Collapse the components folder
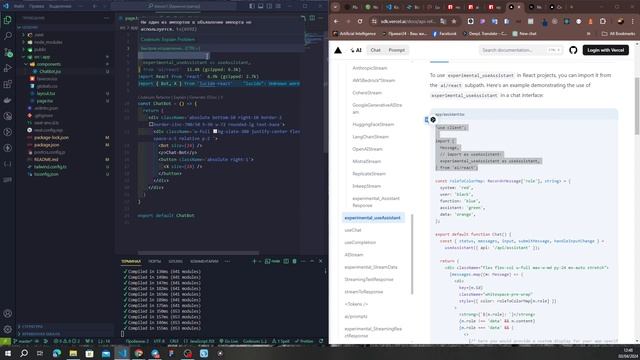Screen dimensions: 640x360 coord(26,64)
